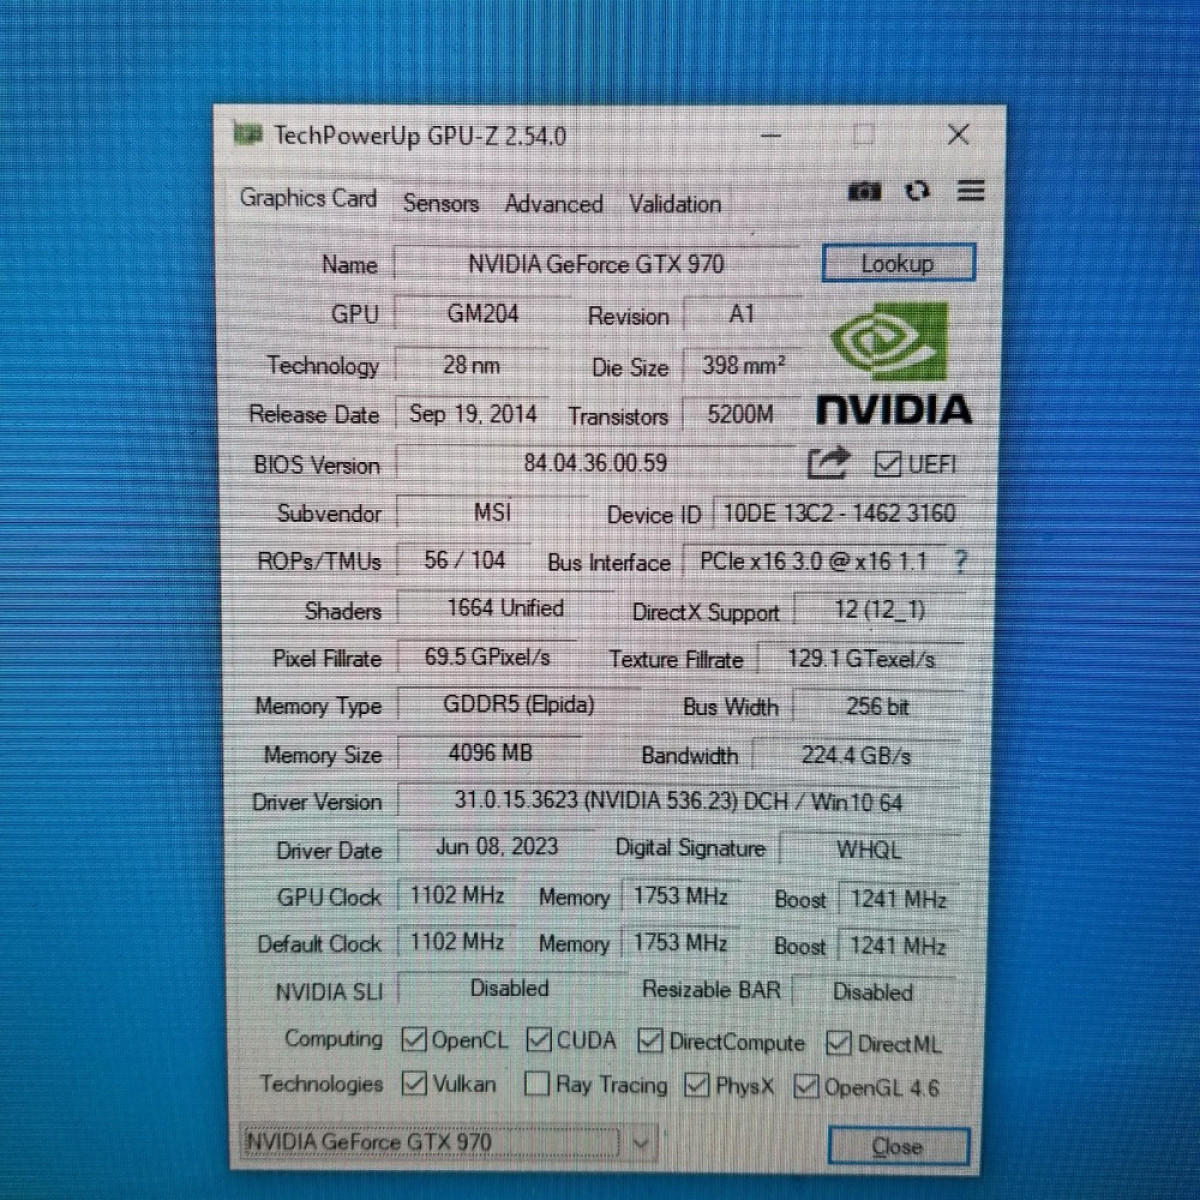Click the Shaders field 1664 Unified

point(506,608)
